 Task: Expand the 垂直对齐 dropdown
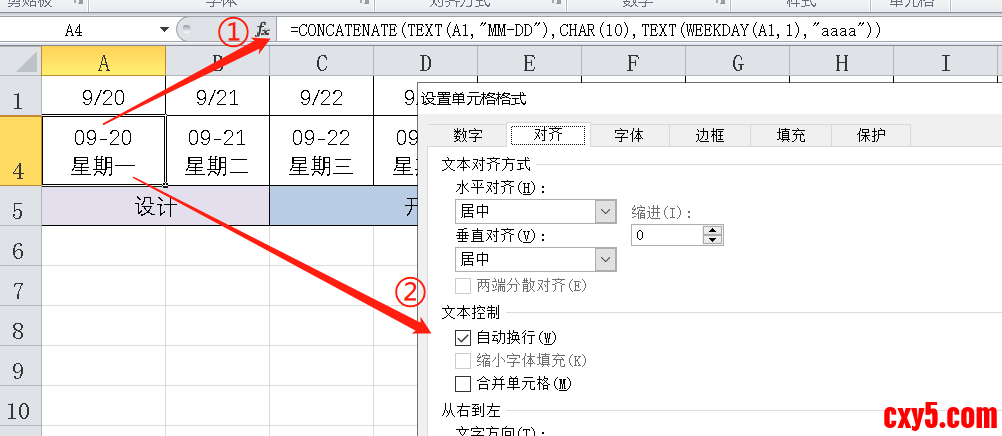pyautogui.click(x=605, y=259)
